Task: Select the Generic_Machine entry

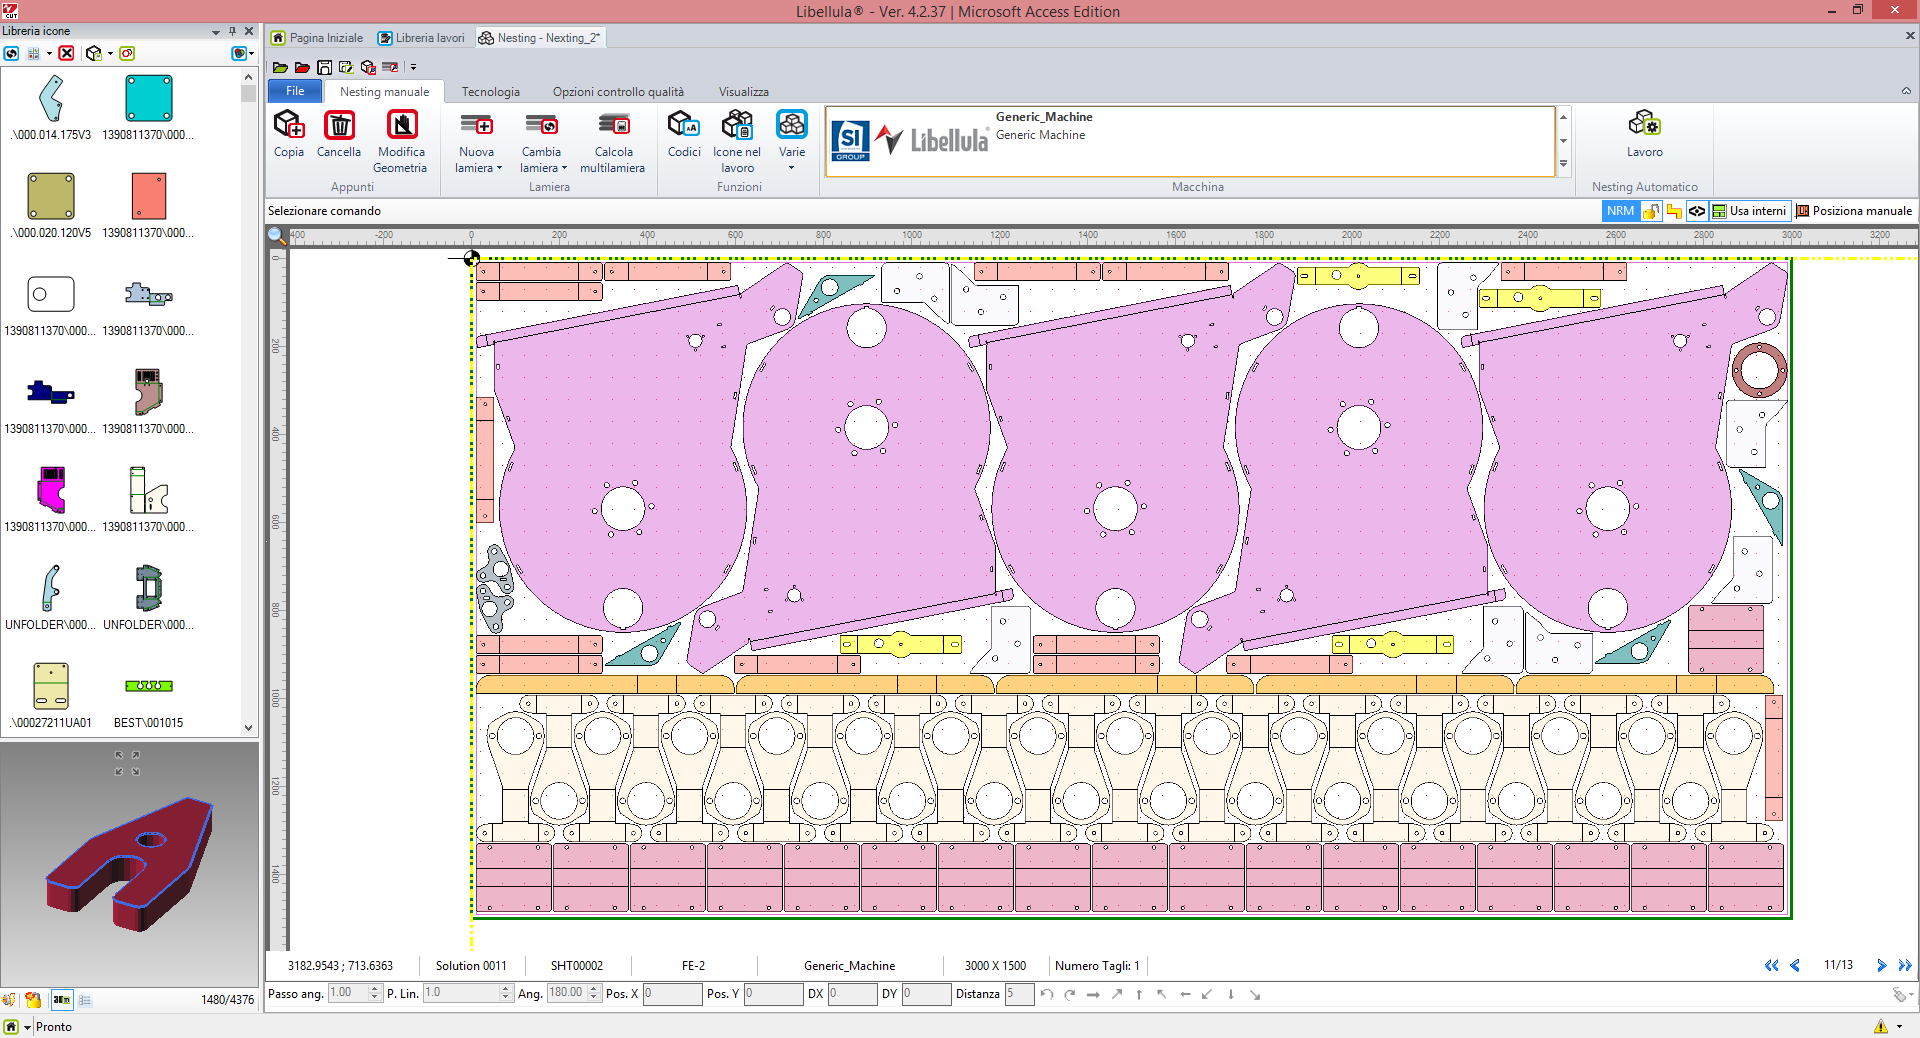Action: point(1043,117)
